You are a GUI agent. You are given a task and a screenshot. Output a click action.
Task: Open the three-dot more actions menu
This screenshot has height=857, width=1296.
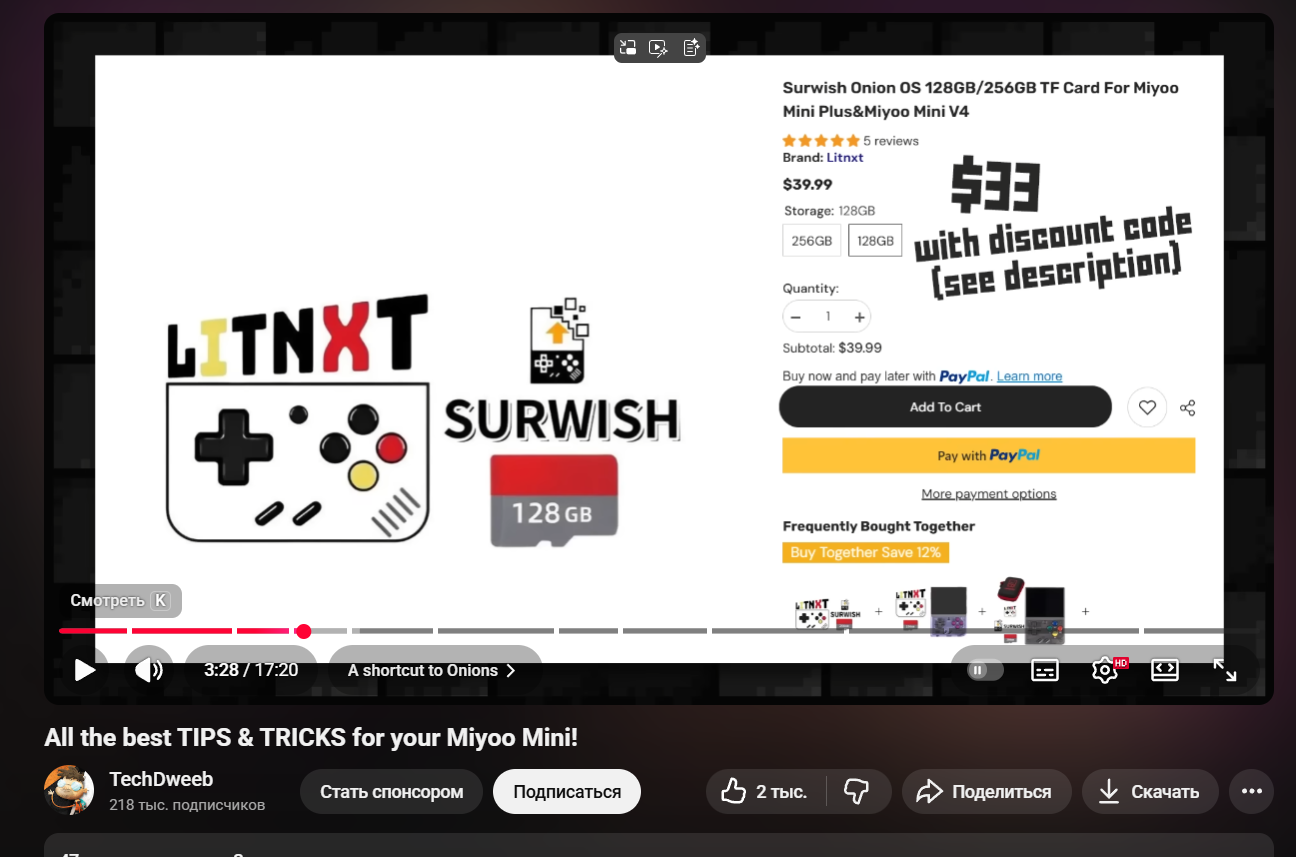tap(1252, 792)
